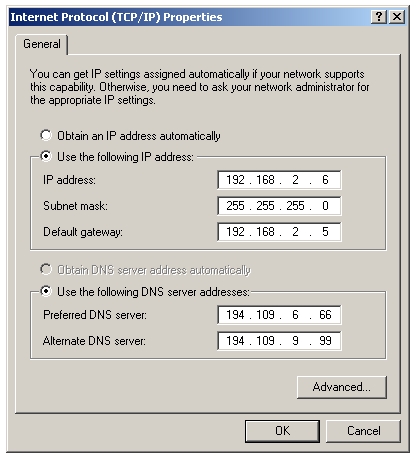
Task: Click the question mark help icon
Action: point(379,17)
